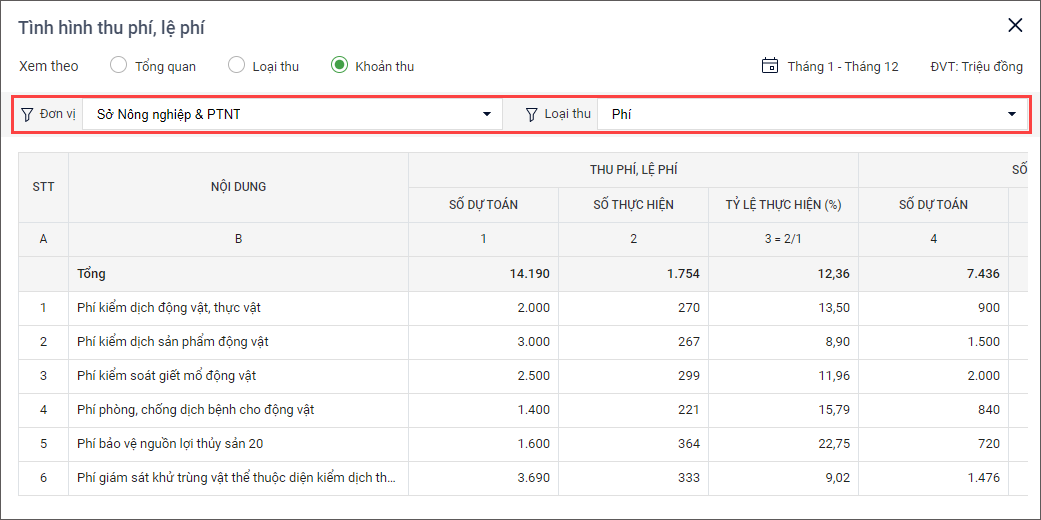The image size is (1041, 520).
Task: Click Phí kiểm dịch sản phẩm động vật row
Action: point(172,342)
